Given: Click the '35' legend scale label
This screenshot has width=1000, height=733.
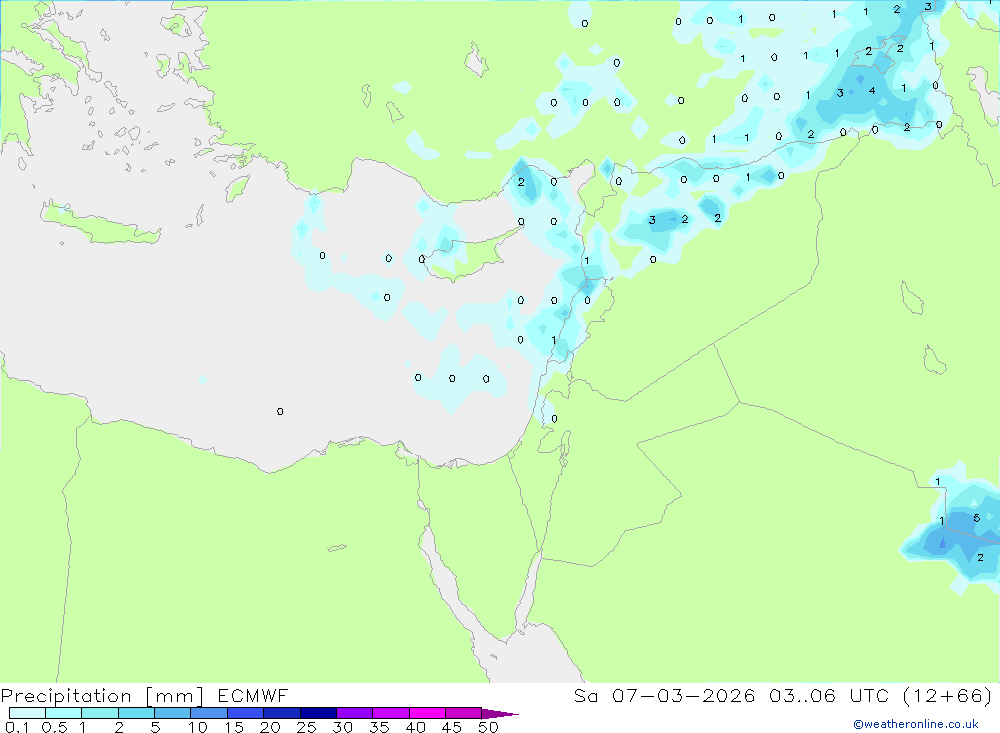Looking at the screenshot, I should click(x=379, y=727).
